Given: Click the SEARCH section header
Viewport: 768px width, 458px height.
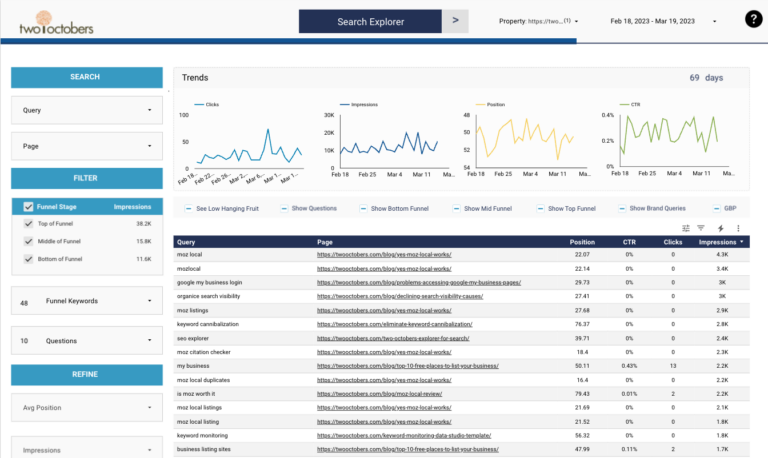Looking at the screenshot, I should click(x=87, y=77).
